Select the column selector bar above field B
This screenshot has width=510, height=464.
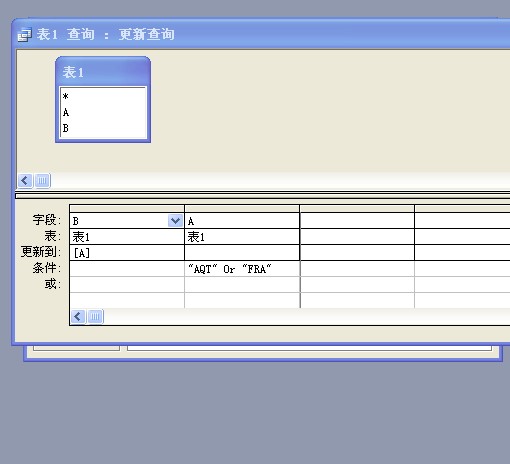127,209
